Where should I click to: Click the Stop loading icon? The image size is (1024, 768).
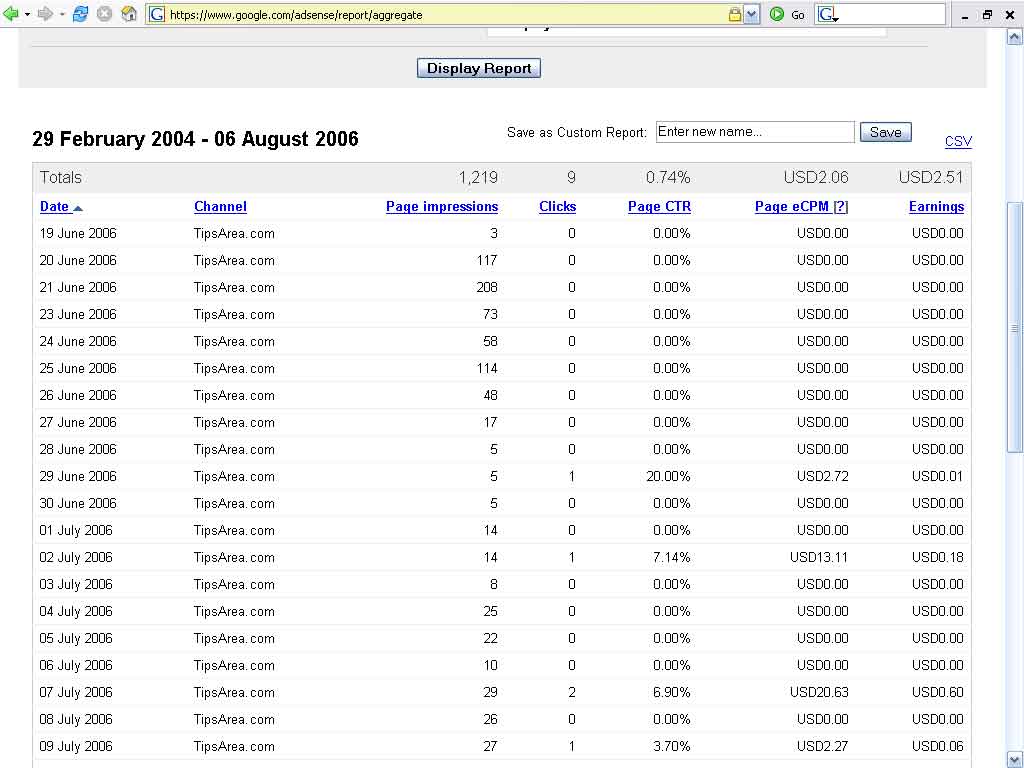[104, 14]
